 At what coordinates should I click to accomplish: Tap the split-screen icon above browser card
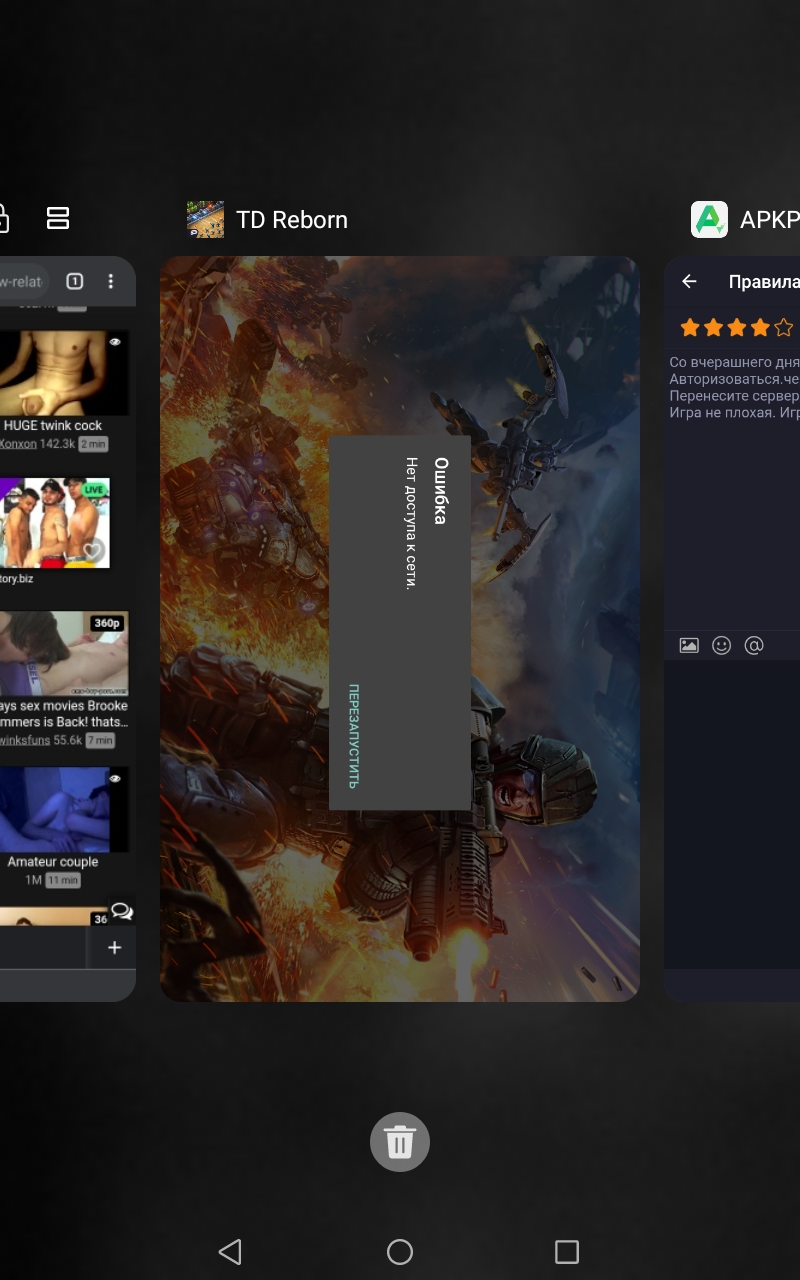click(x=58, y=218)
